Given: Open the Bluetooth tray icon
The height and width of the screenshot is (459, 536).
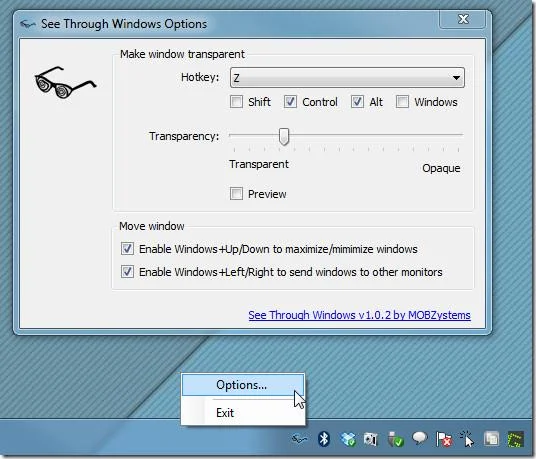Looking at the screenshot, I should pos(323,438).
